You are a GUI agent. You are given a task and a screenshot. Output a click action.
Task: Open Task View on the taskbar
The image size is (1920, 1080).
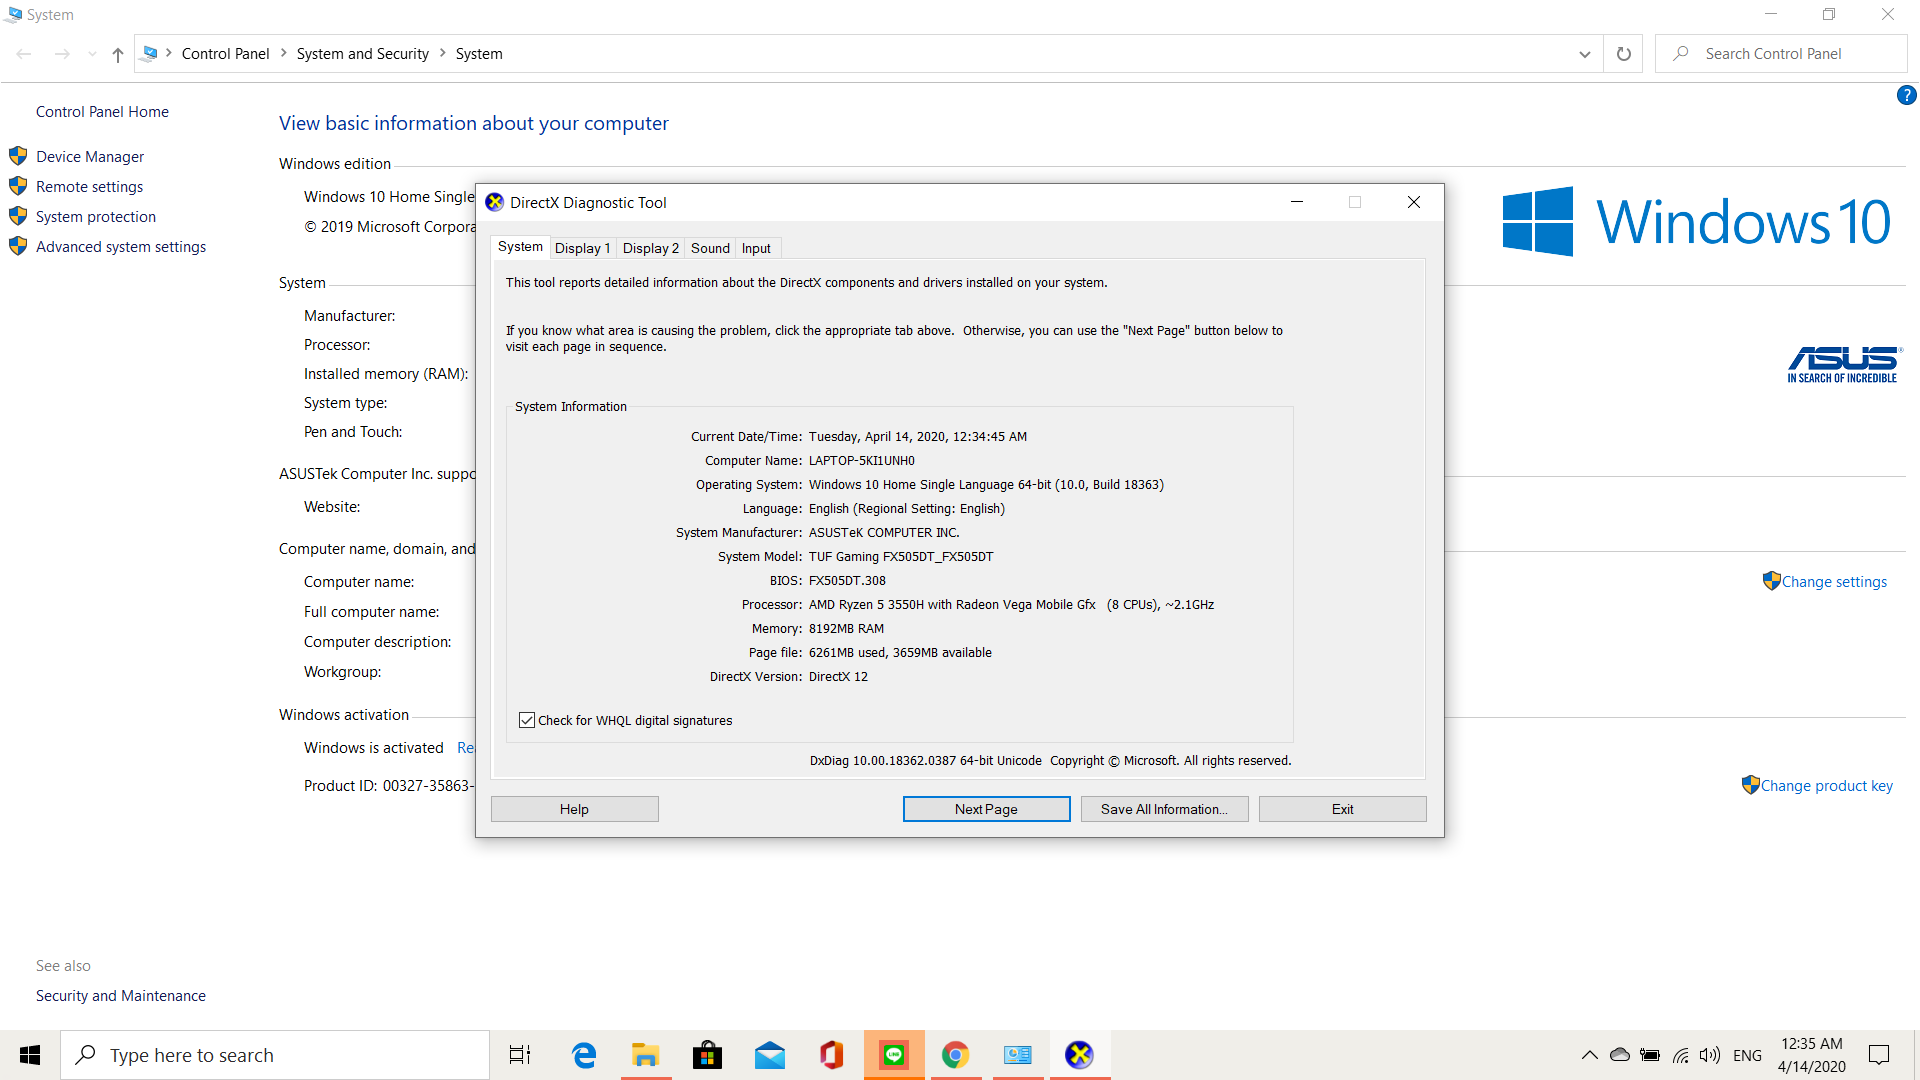520,1055
